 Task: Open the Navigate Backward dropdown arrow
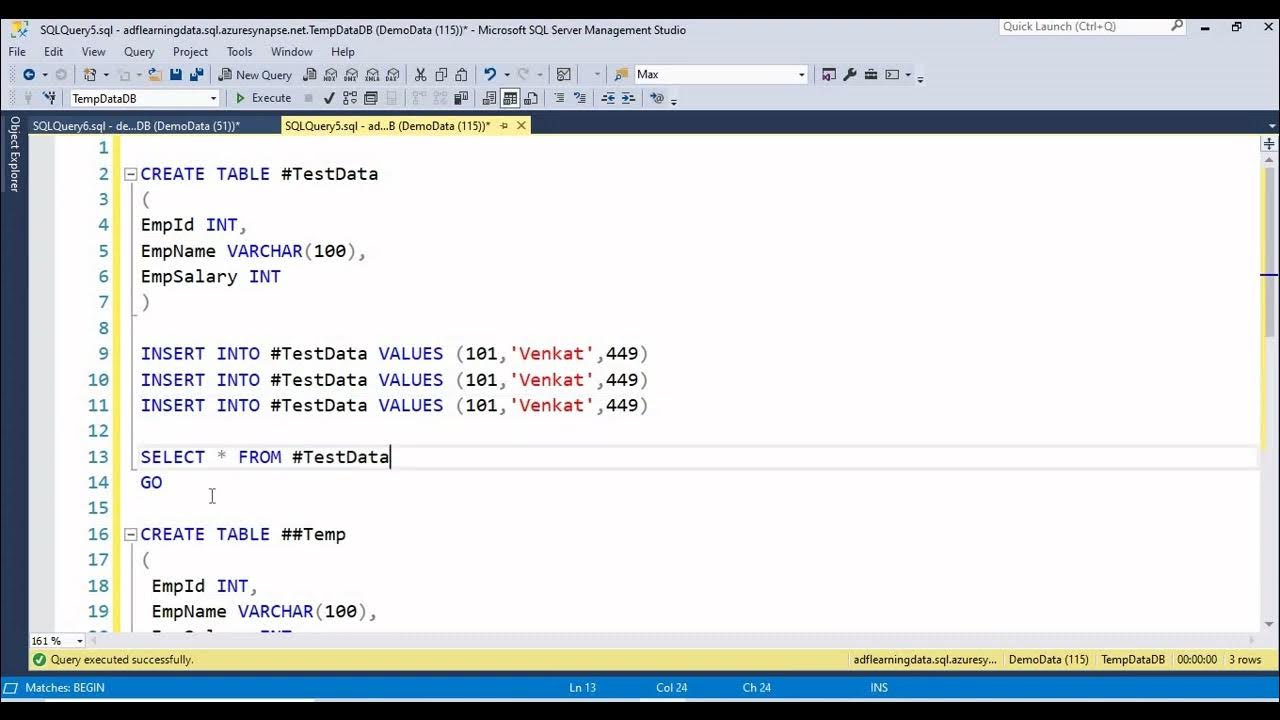(x=45, y=74)
